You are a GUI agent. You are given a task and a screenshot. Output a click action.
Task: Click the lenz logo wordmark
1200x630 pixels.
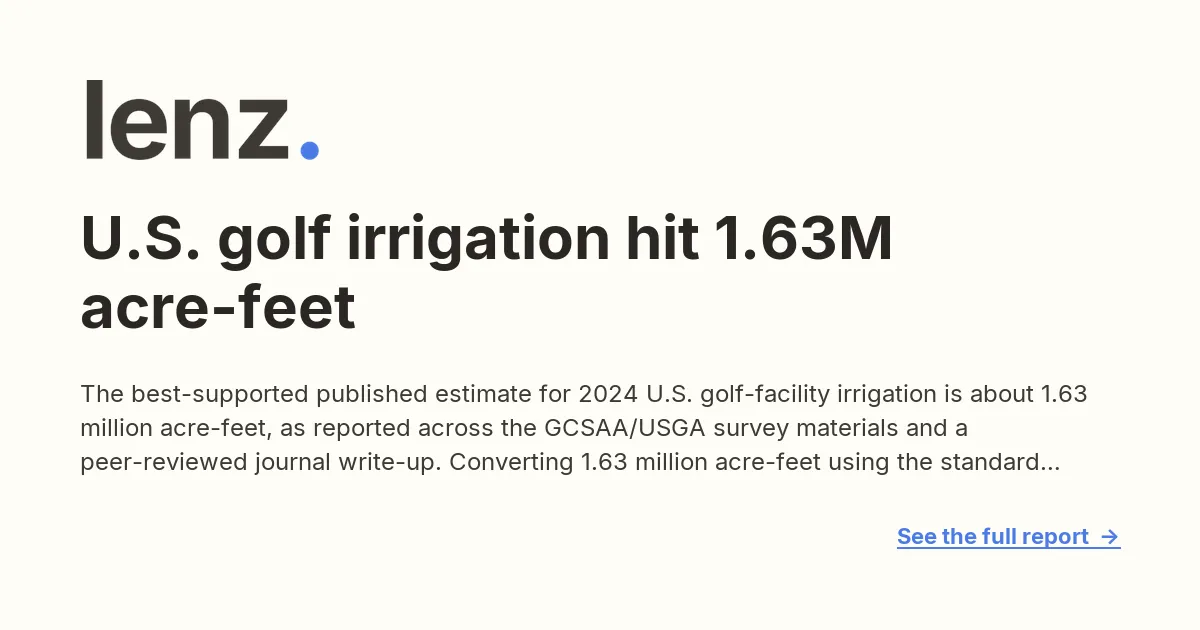point(201,120)
